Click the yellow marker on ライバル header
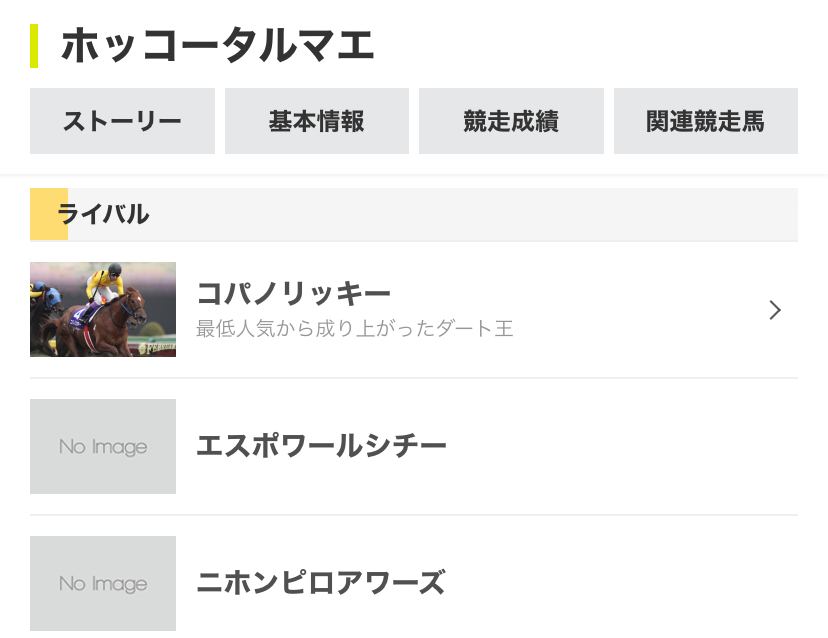 click(49, 214)
